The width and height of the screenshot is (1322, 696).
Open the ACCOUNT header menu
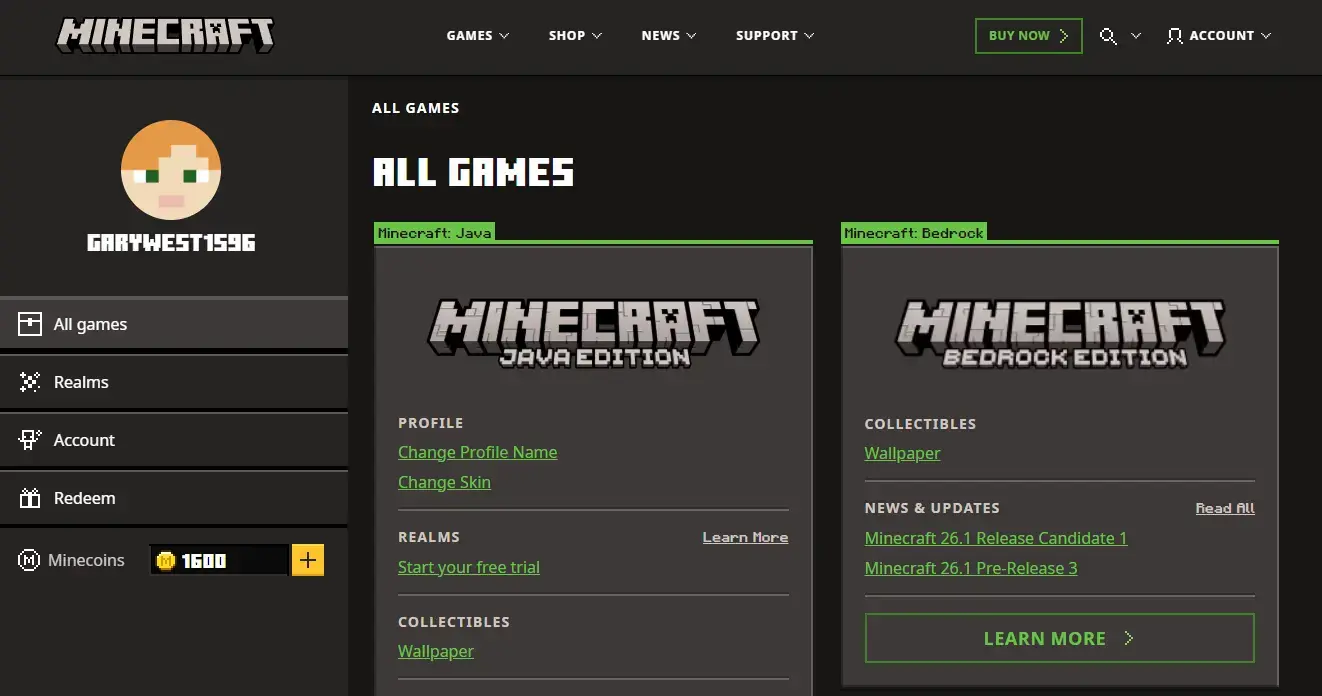(1219, 36)
